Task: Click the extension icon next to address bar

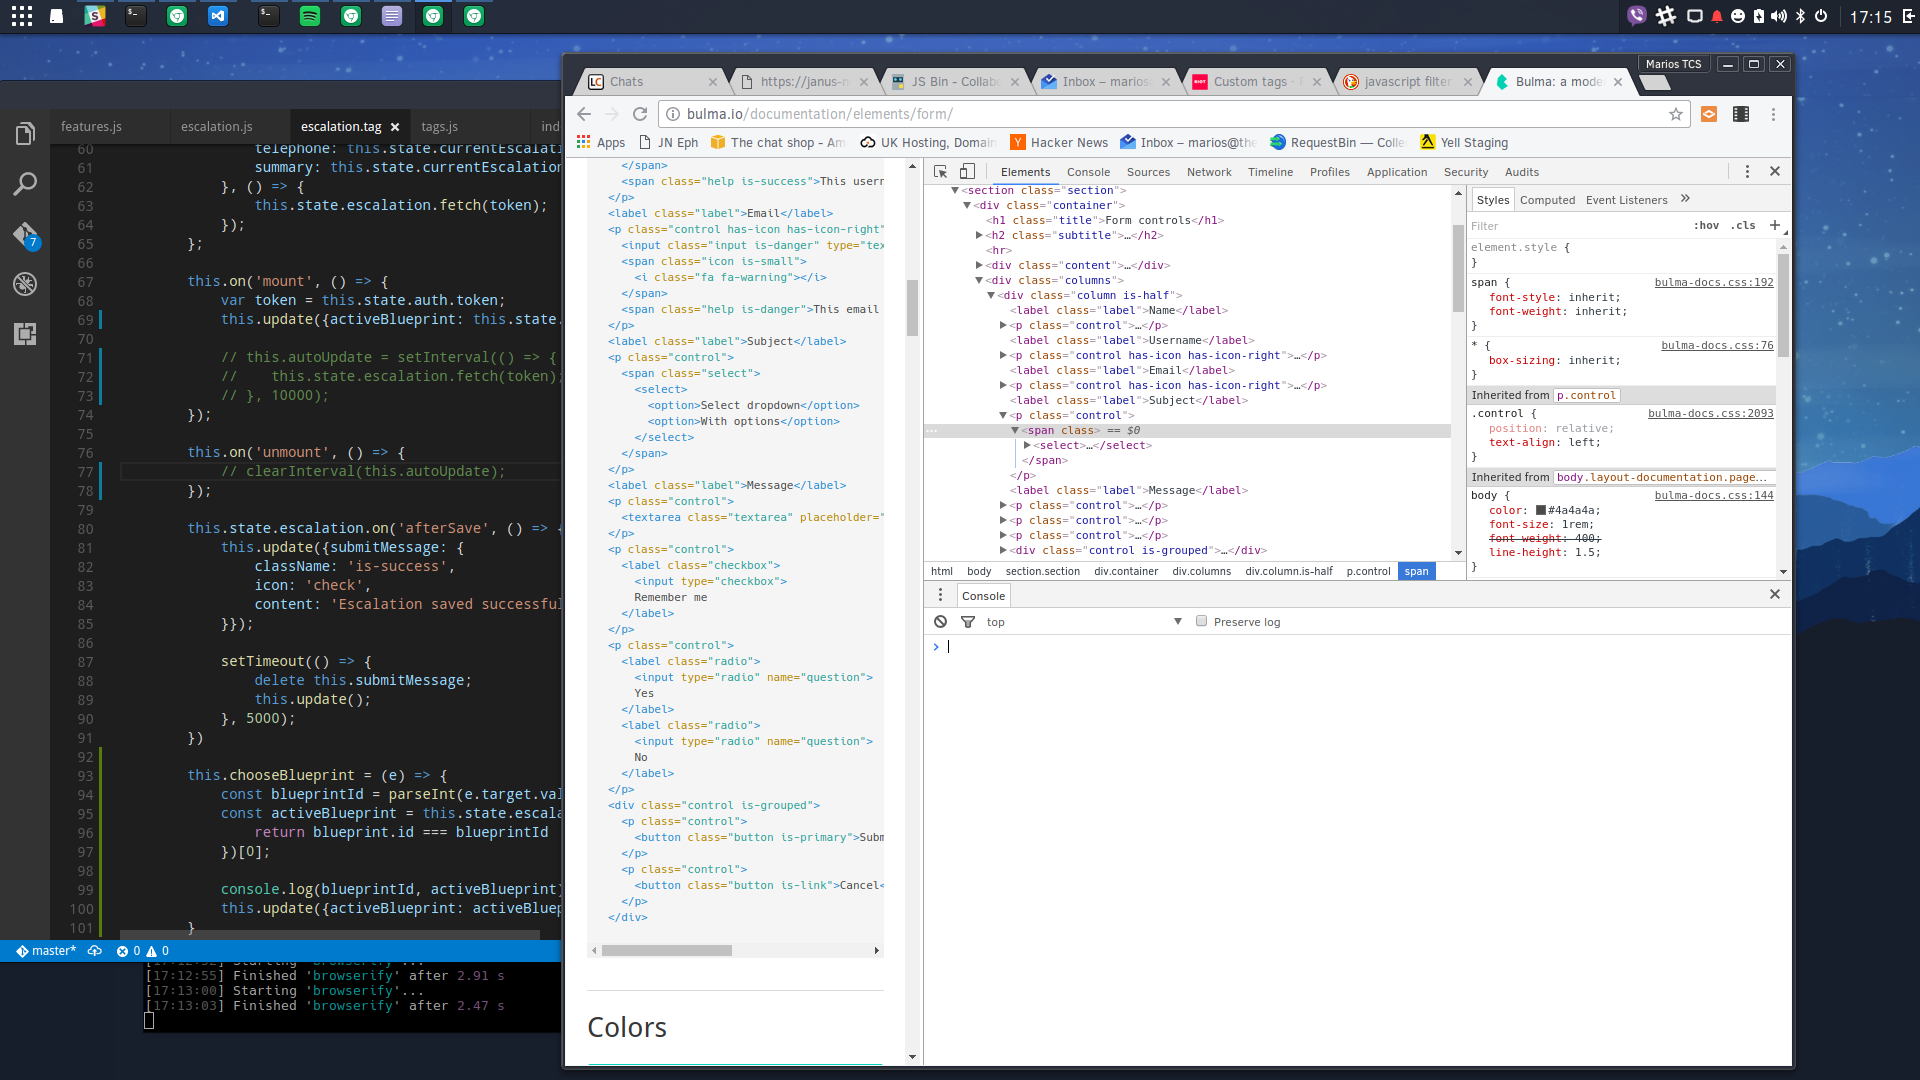Action: tap(1709, 114)
